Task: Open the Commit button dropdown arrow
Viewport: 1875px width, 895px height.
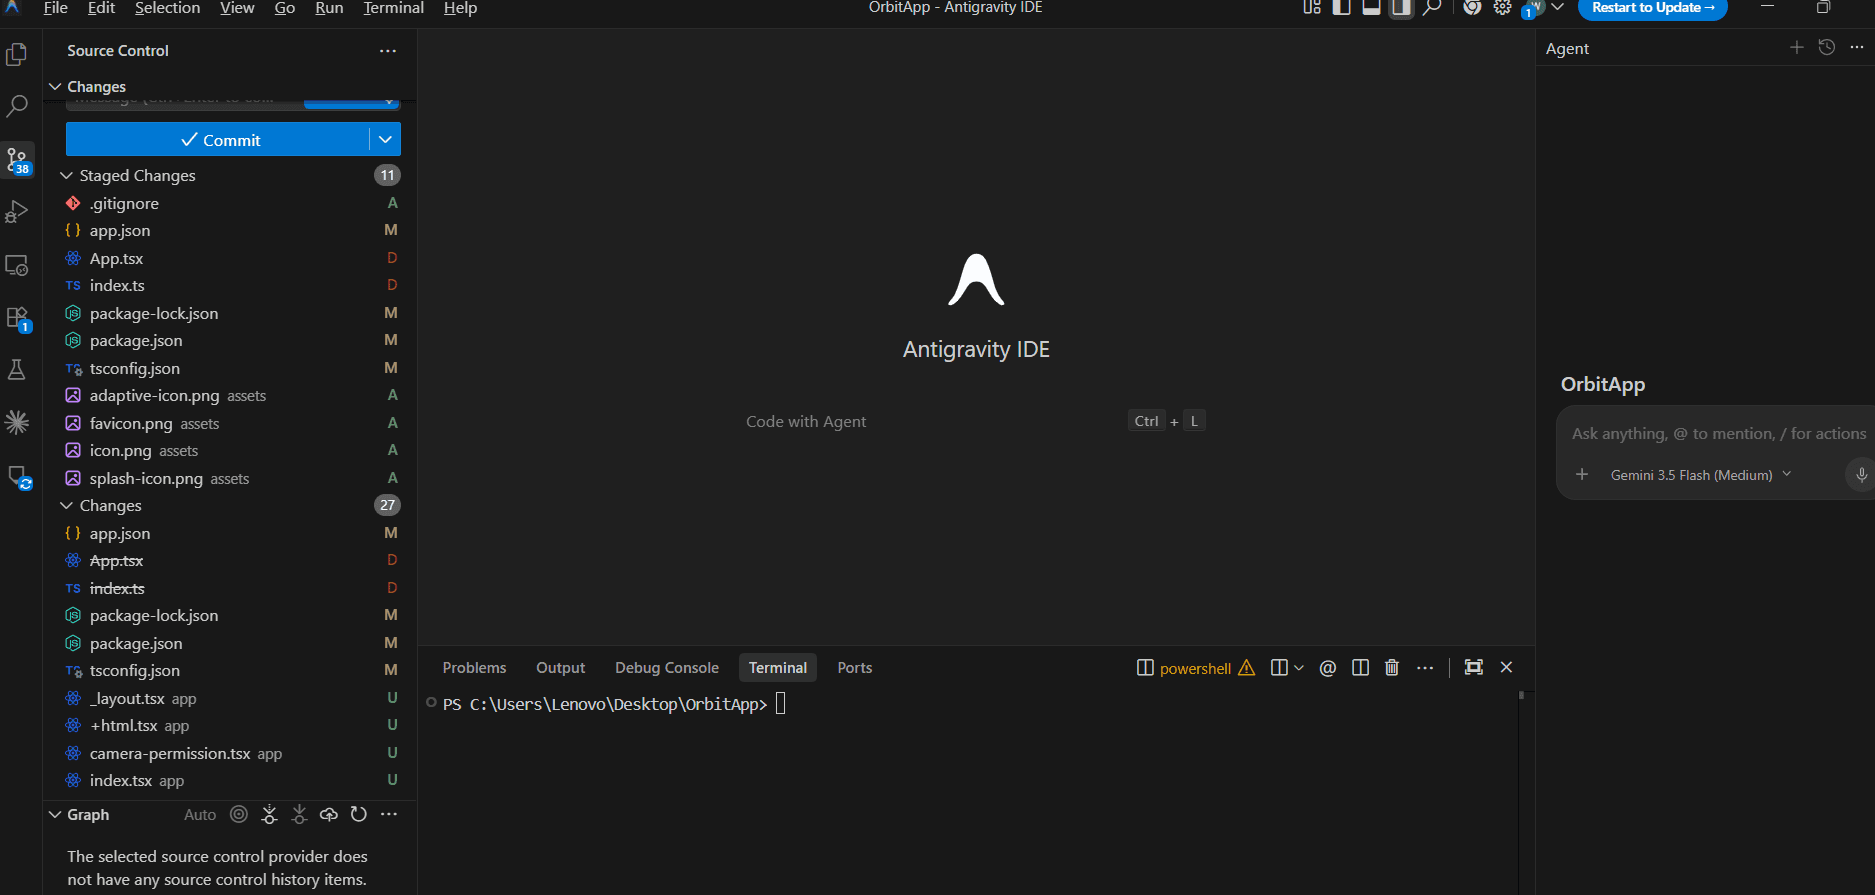Action: pos(385,139)
